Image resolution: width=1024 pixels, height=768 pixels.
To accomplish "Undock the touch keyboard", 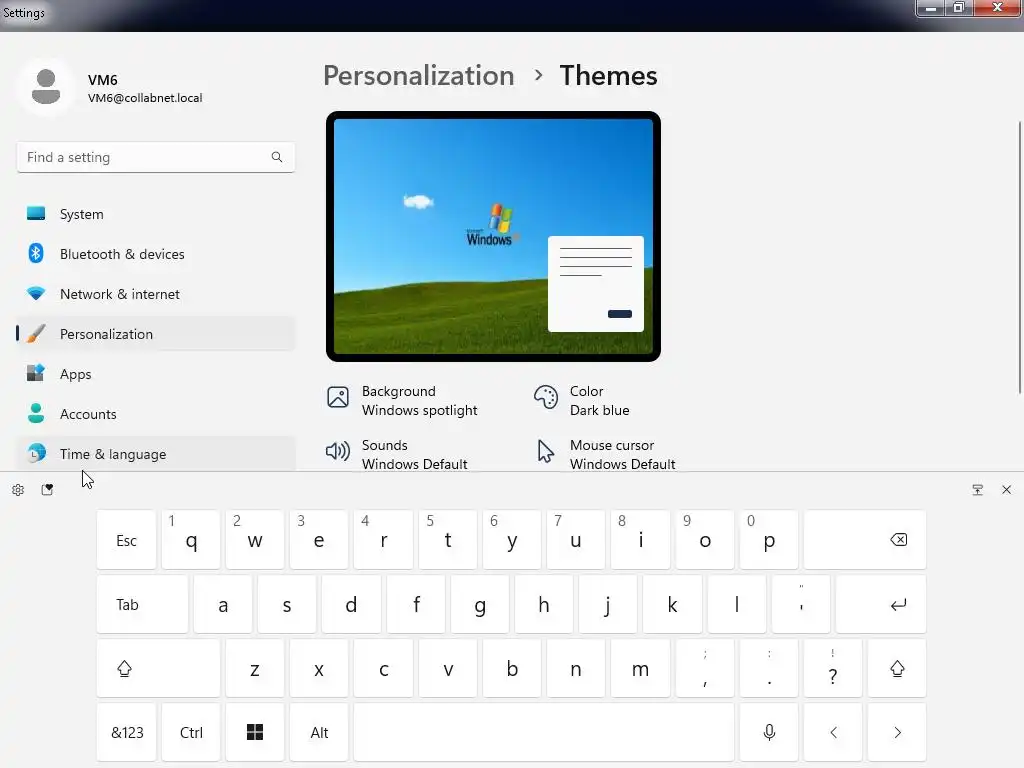I will coord(978,490).
